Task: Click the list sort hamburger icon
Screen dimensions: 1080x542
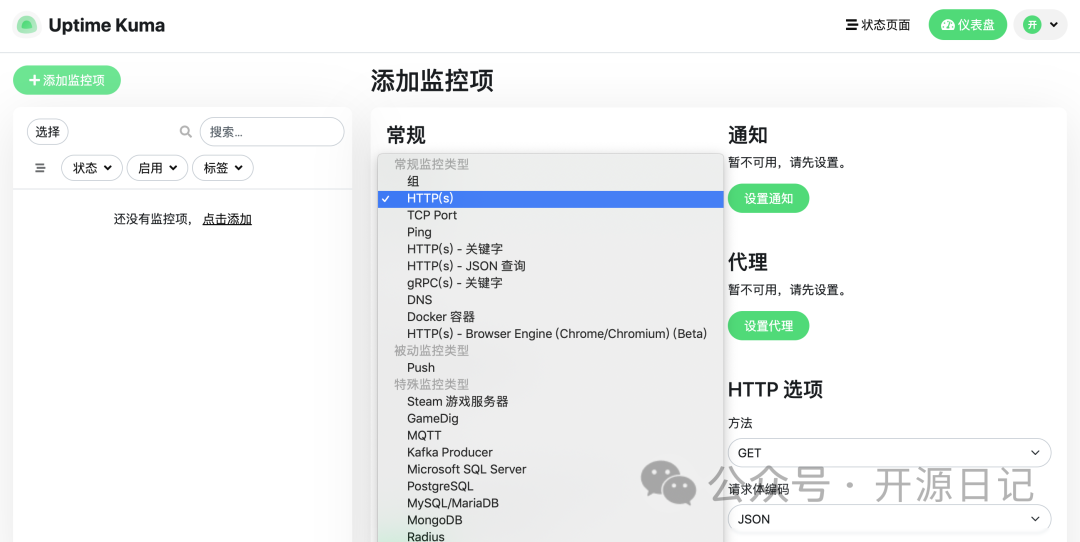Action: click(x=41, y=168)
